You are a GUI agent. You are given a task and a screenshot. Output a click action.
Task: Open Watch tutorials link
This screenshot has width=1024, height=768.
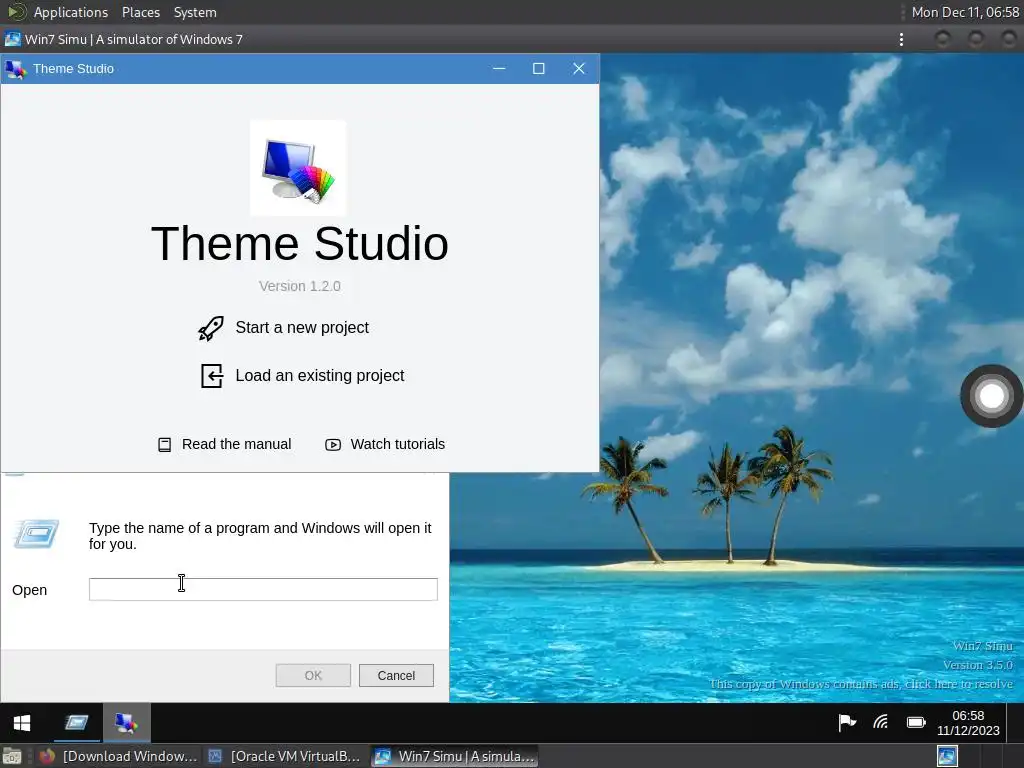pyautogui.click(x=385, y=445)
